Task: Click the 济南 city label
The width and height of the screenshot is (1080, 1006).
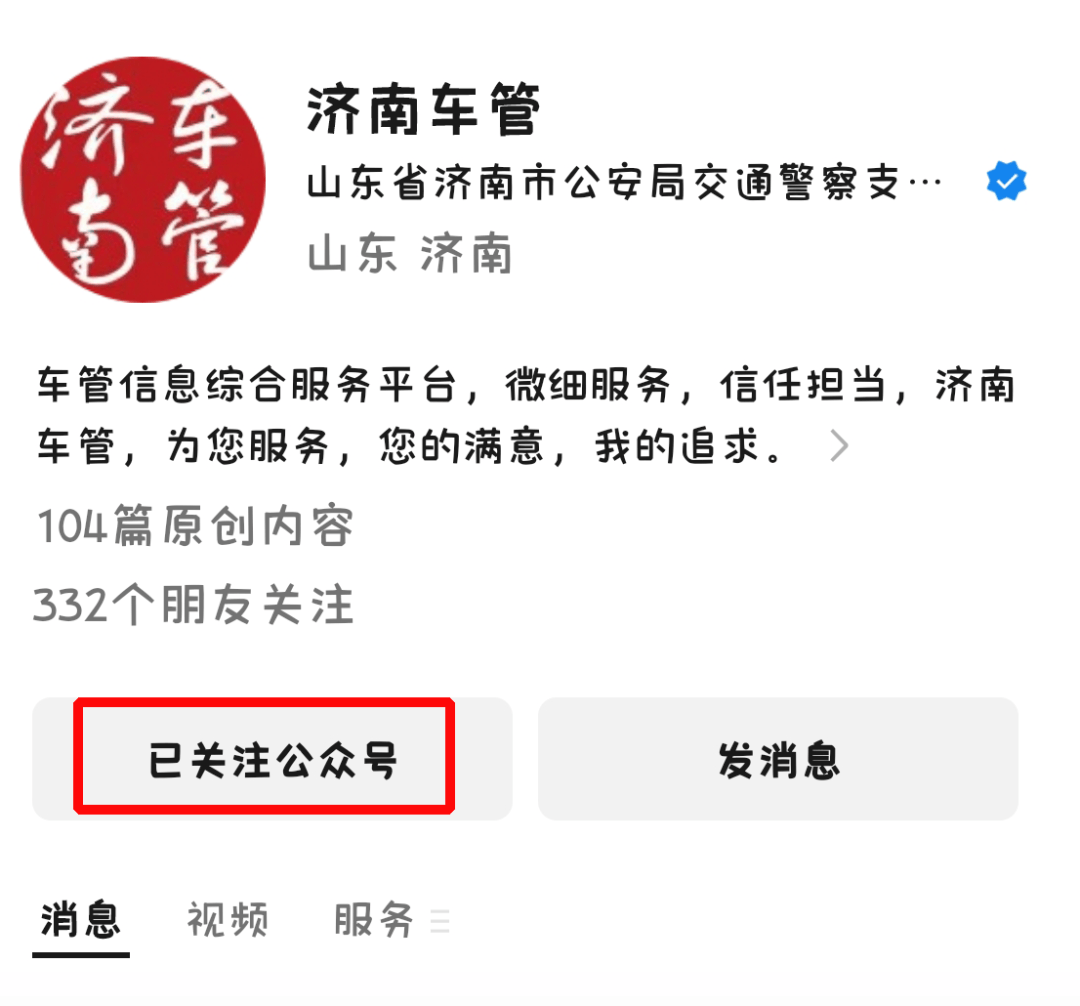Action: [x=466, y=253]
